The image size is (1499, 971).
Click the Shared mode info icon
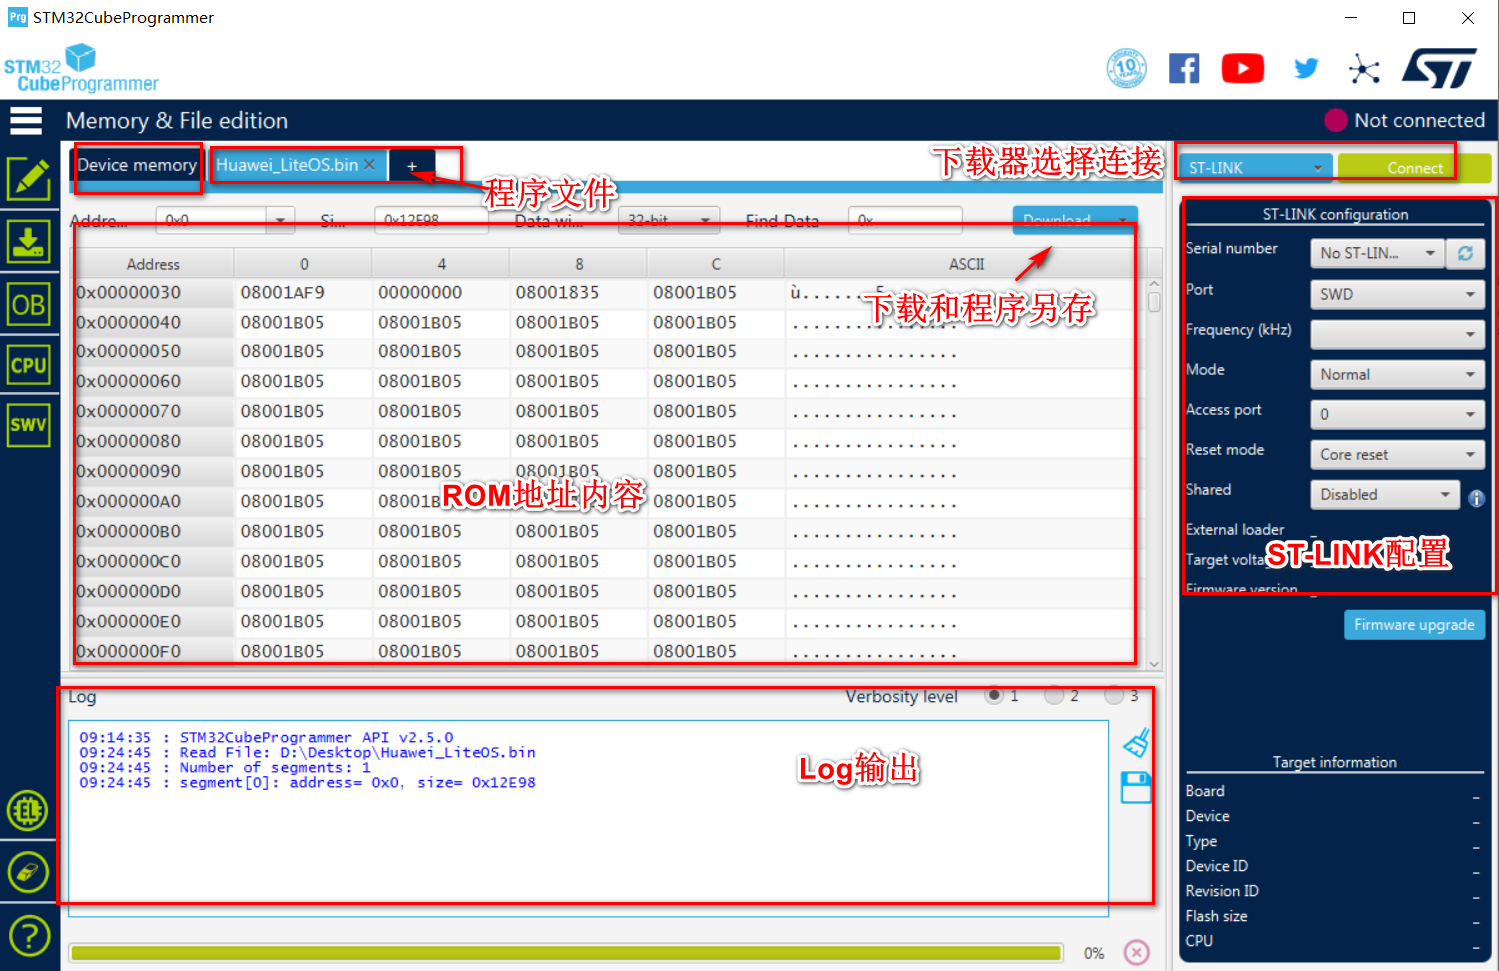pos(1476,498)
